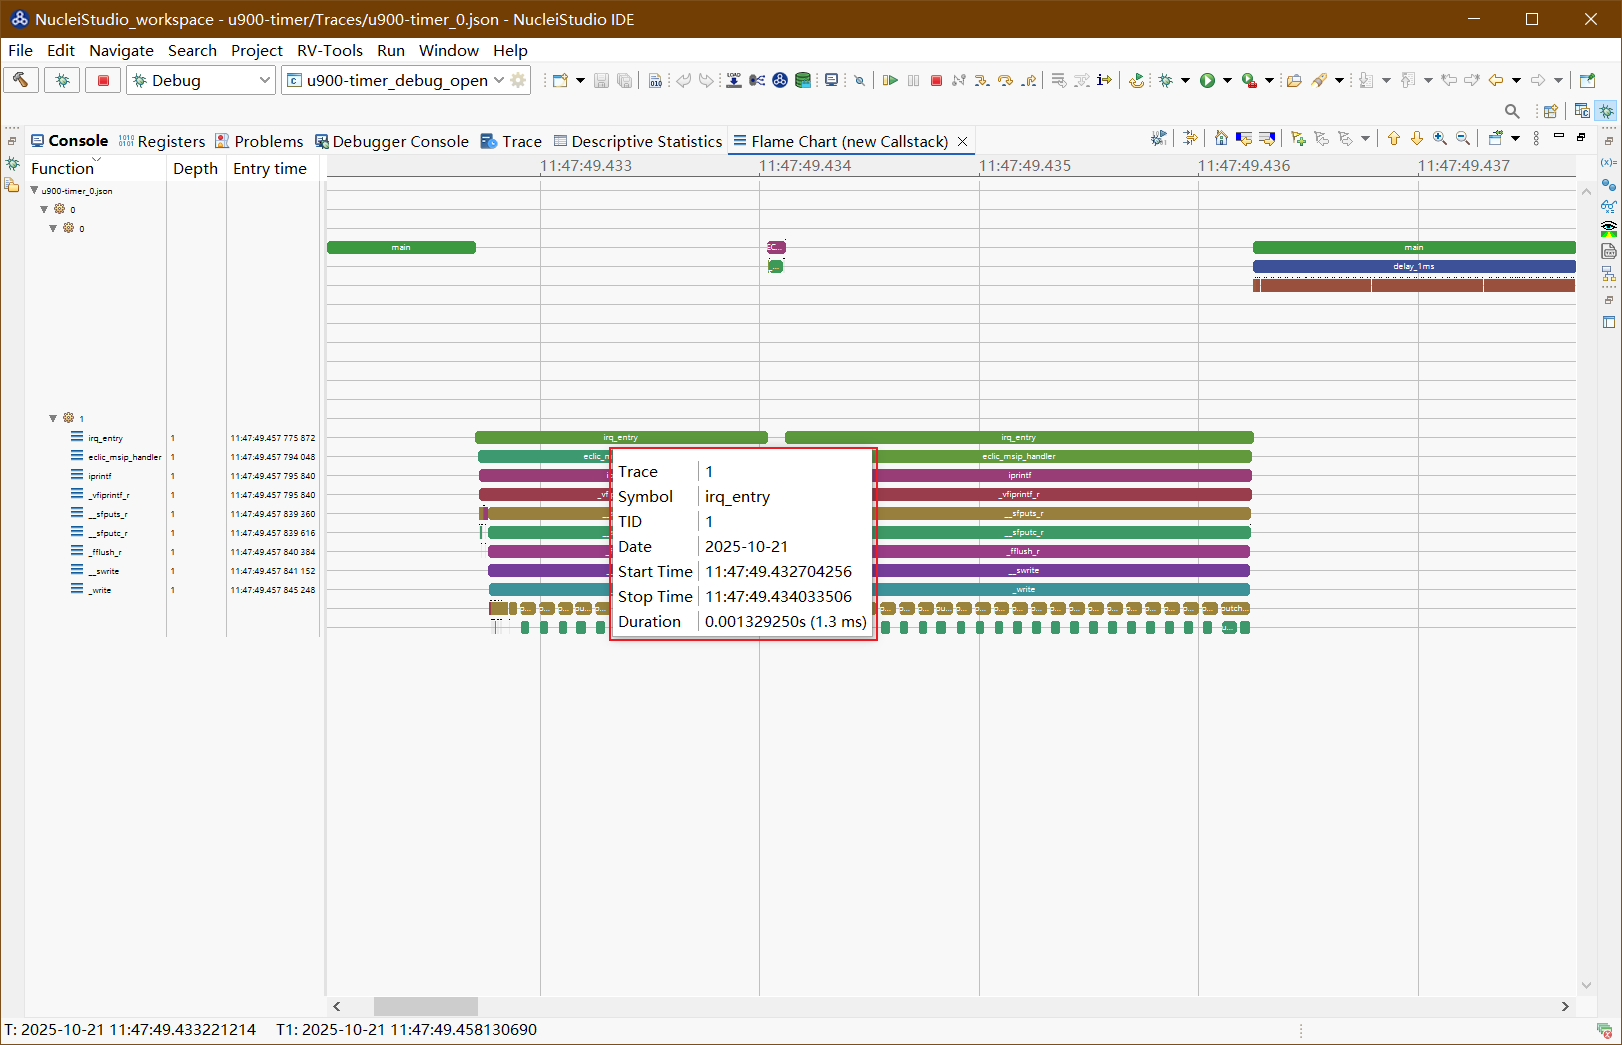Sort by the Entry time column header
The image size is (1622, 1045).
click(270, 168)
